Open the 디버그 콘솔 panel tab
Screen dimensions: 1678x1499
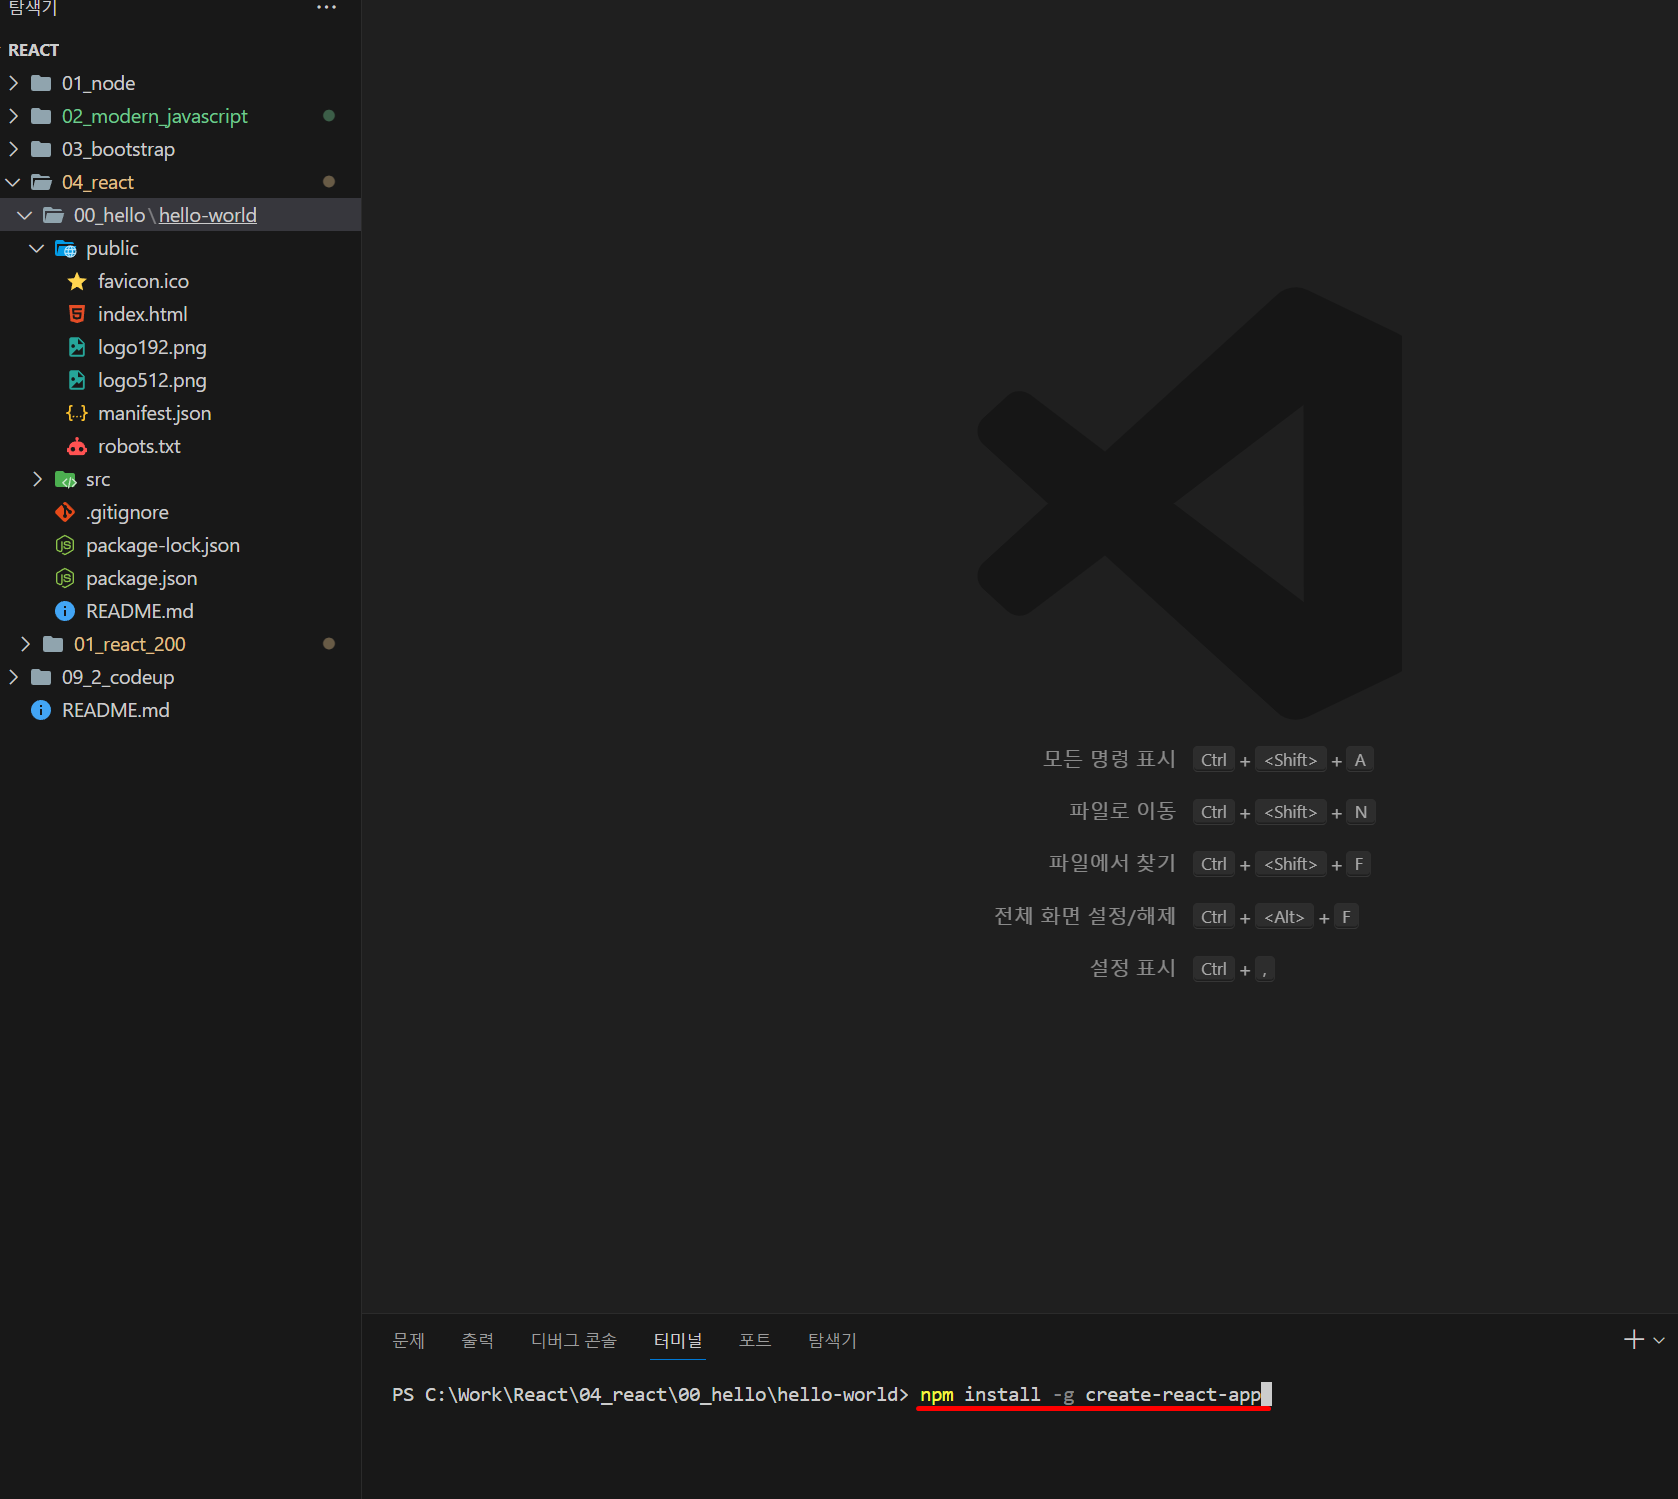574,1340
